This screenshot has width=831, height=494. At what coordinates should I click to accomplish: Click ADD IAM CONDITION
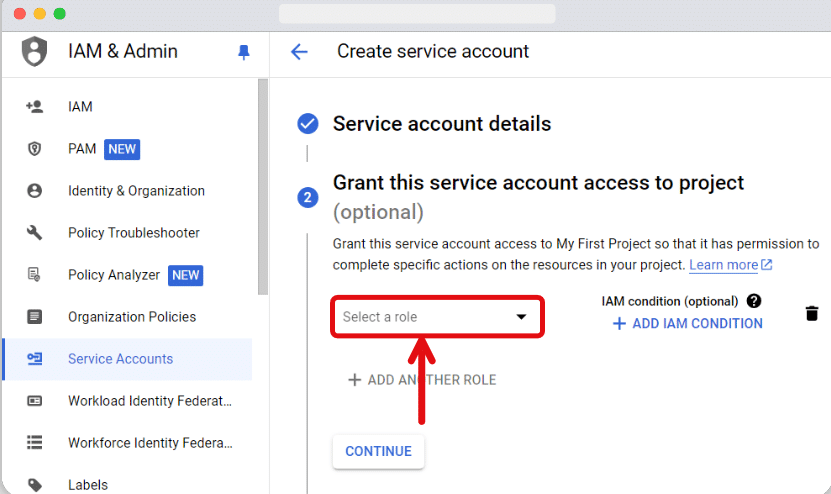687,323
